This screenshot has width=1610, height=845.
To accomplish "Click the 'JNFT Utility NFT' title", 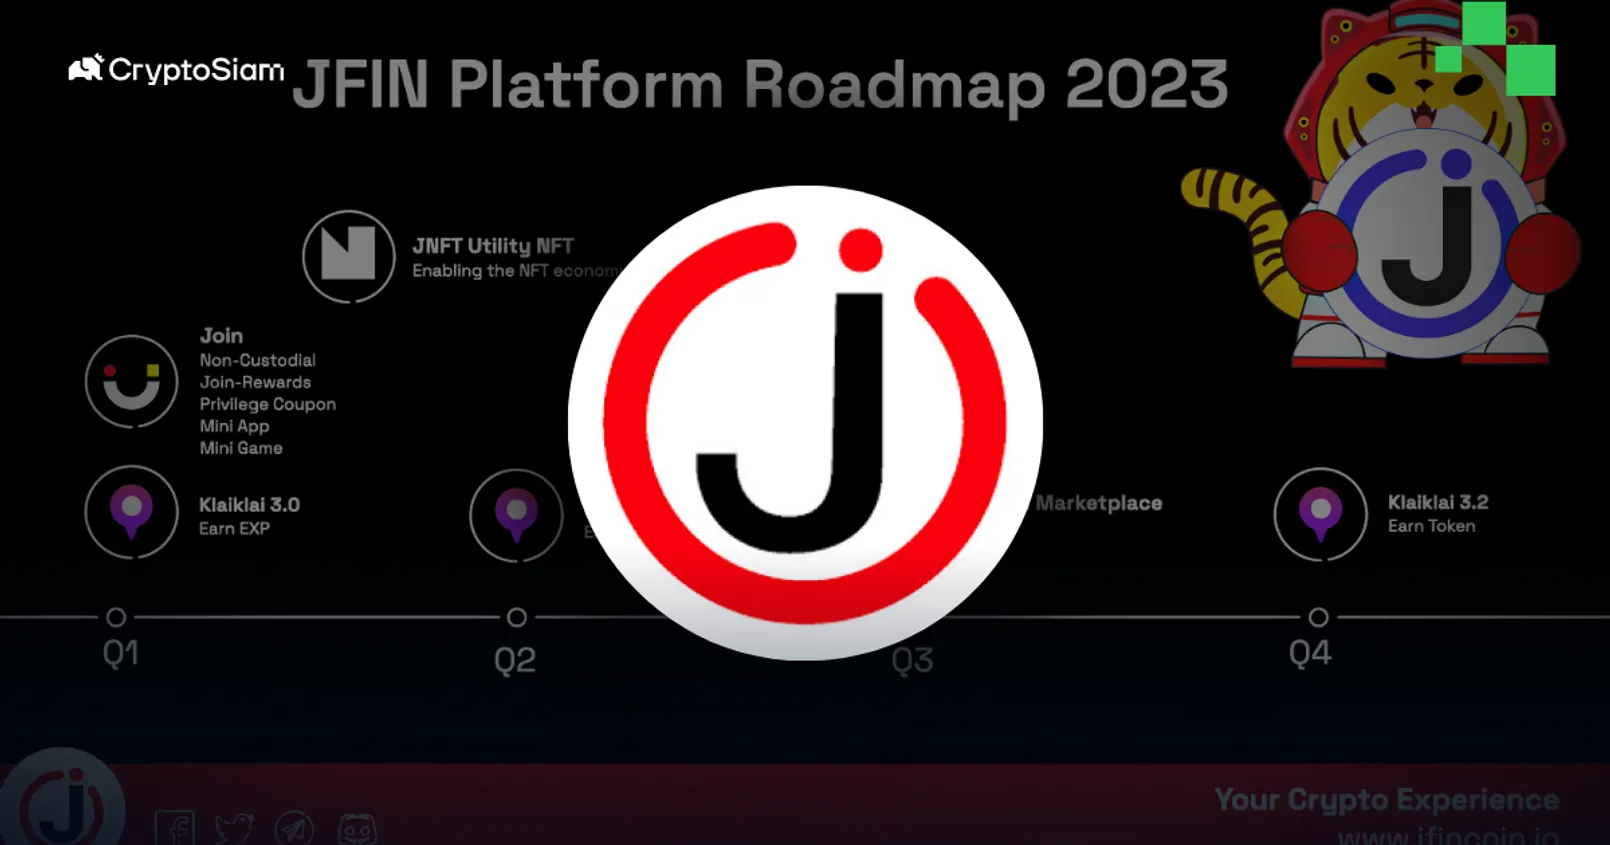I will 493,246.
